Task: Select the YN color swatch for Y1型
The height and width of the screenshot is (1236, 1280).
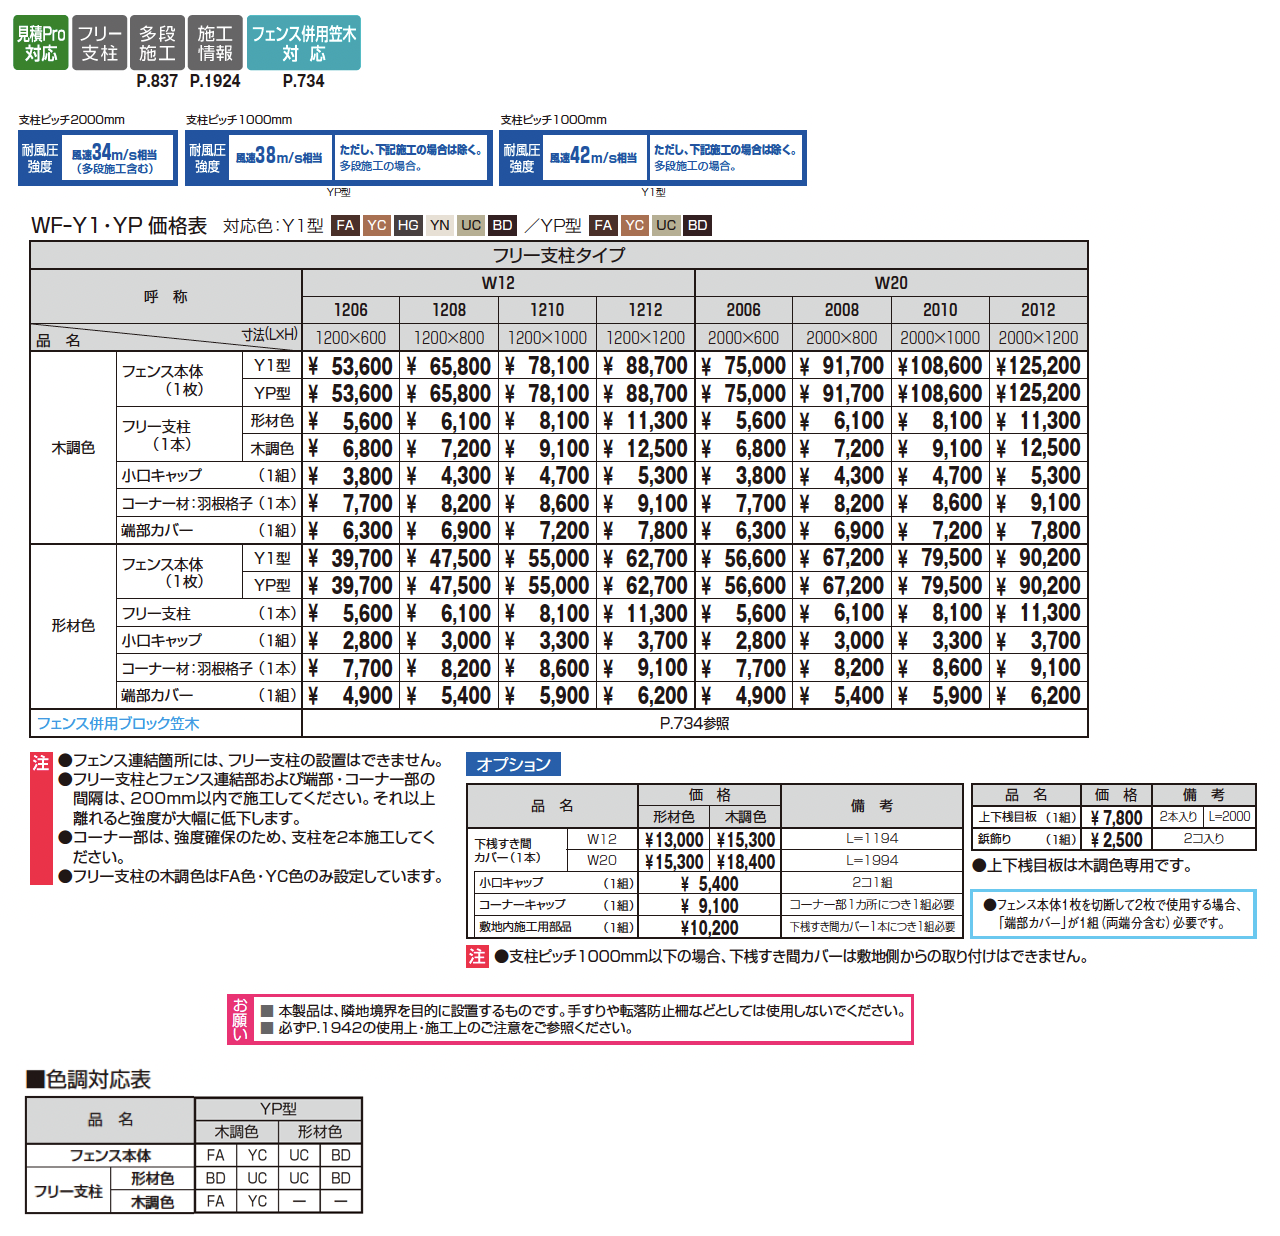Action: click(440, 226)
